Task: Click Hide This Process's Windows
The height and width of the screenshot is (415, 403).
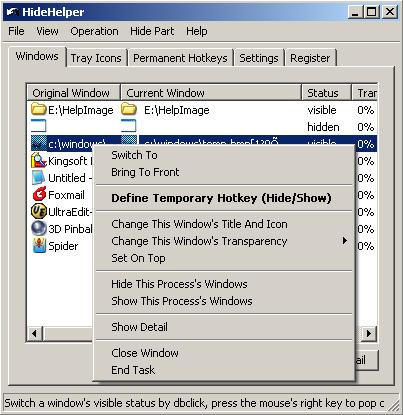Action: (179, 284)
